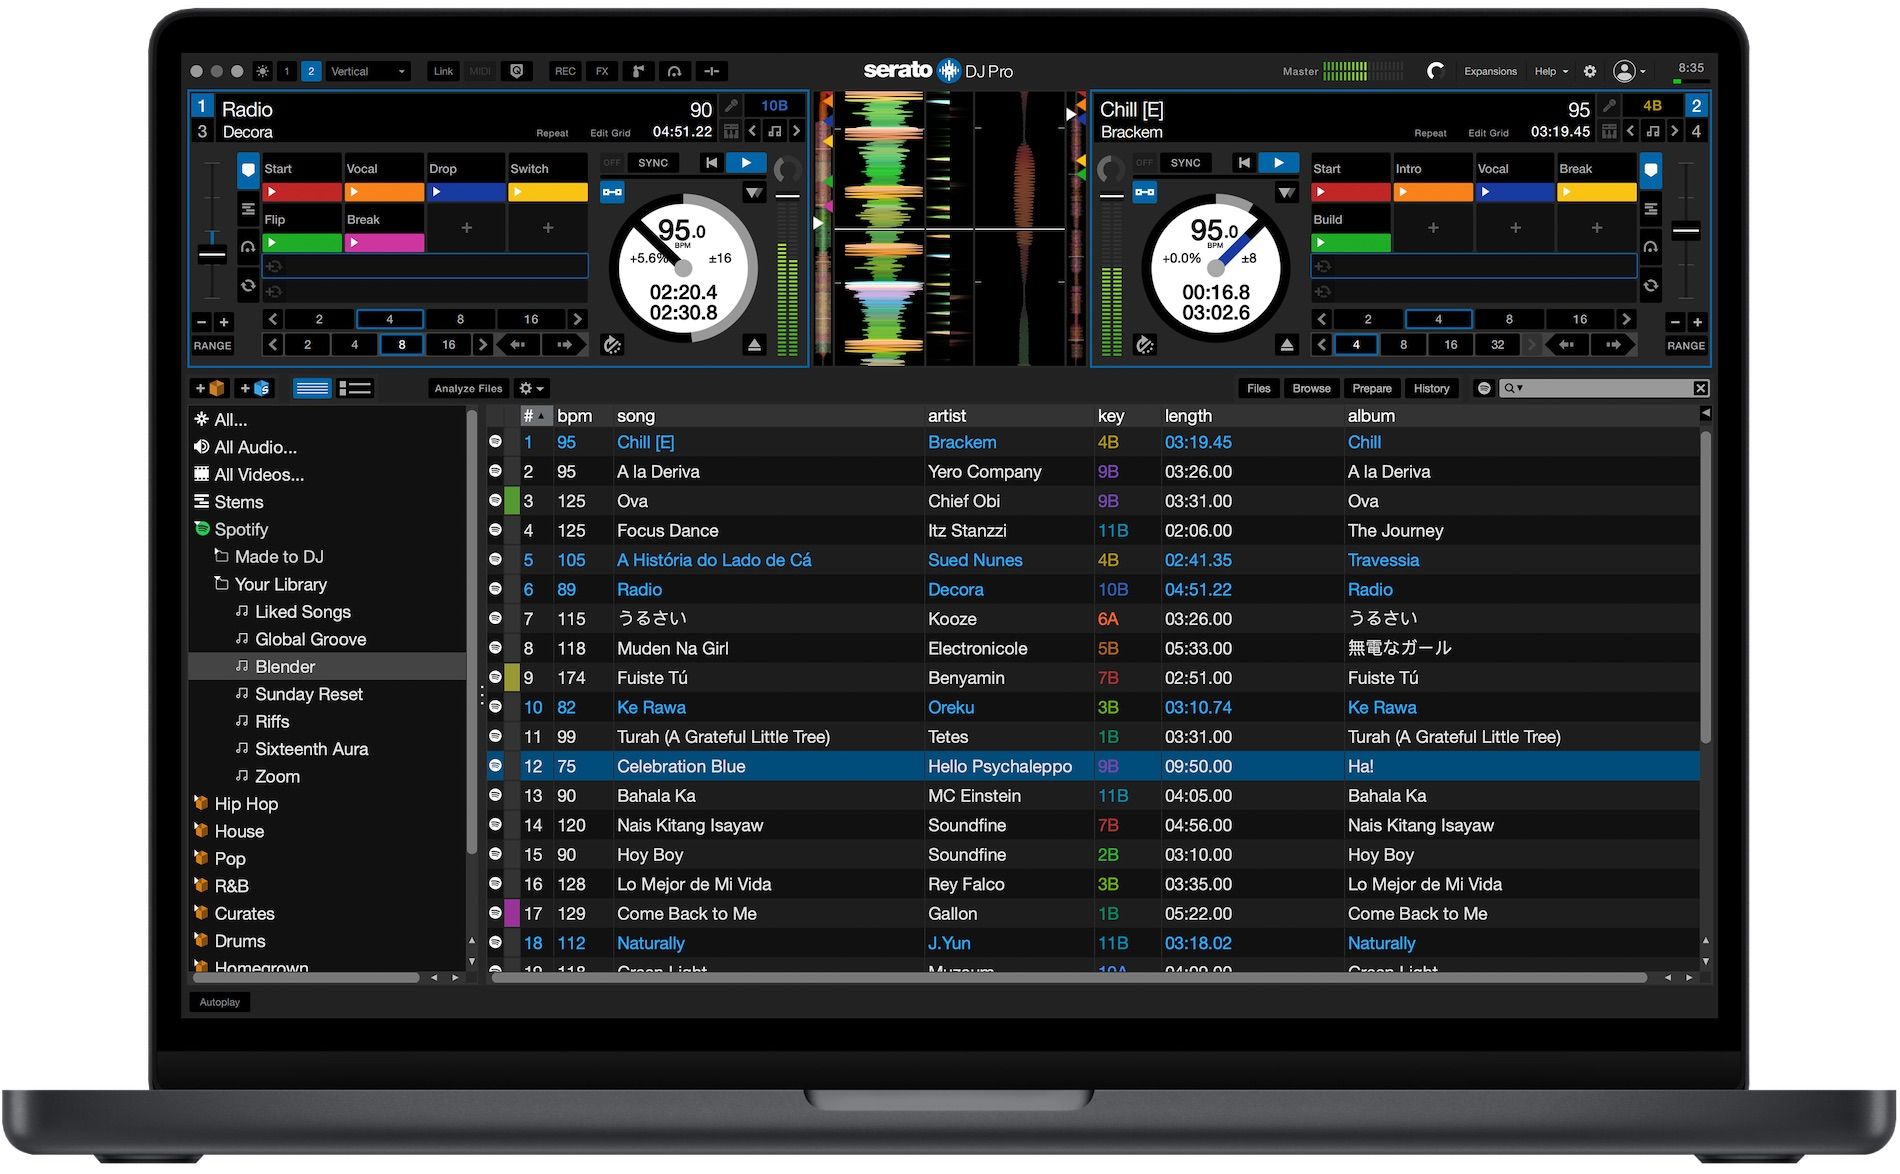The height and width of the screenshot is (1174, 1900).
Task: Switch to the History tab
Action: coord(1431,388)
